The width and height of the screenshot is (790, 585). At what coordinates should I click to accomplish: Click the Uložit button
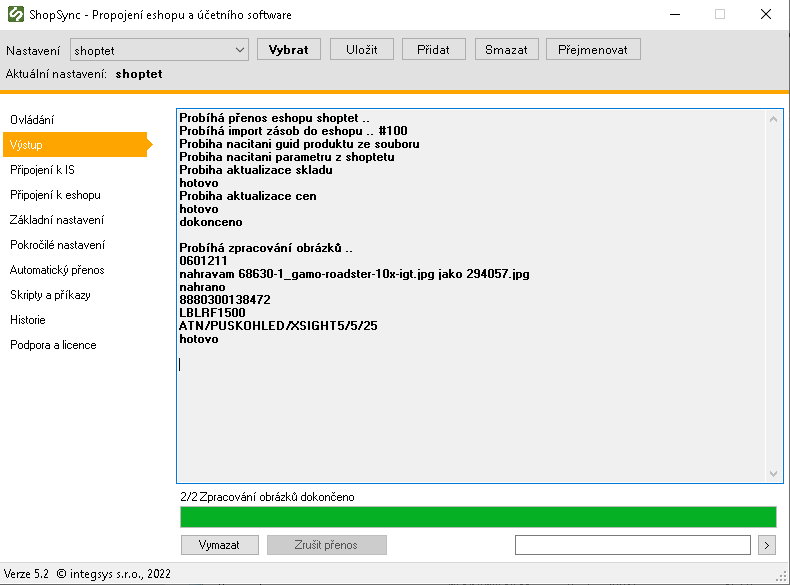coord(362,49)
